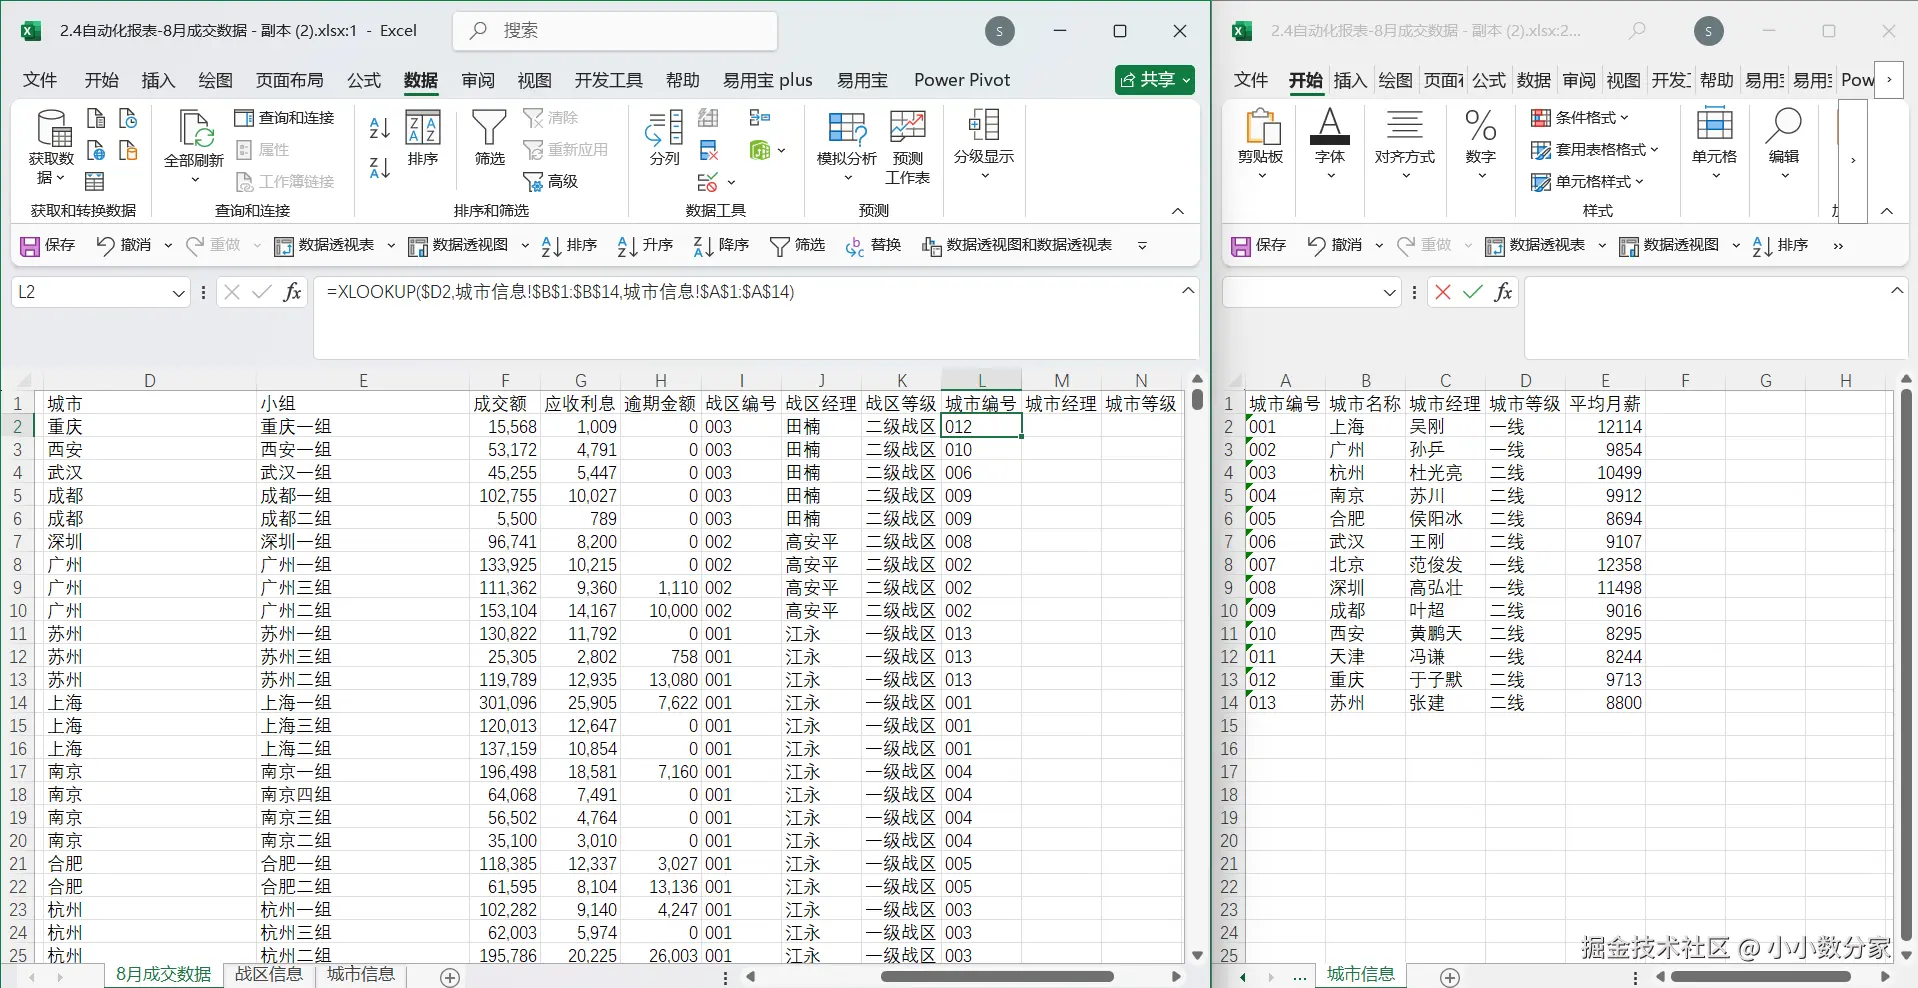Click the Share (共享) button

click(x=1155, y=80)
